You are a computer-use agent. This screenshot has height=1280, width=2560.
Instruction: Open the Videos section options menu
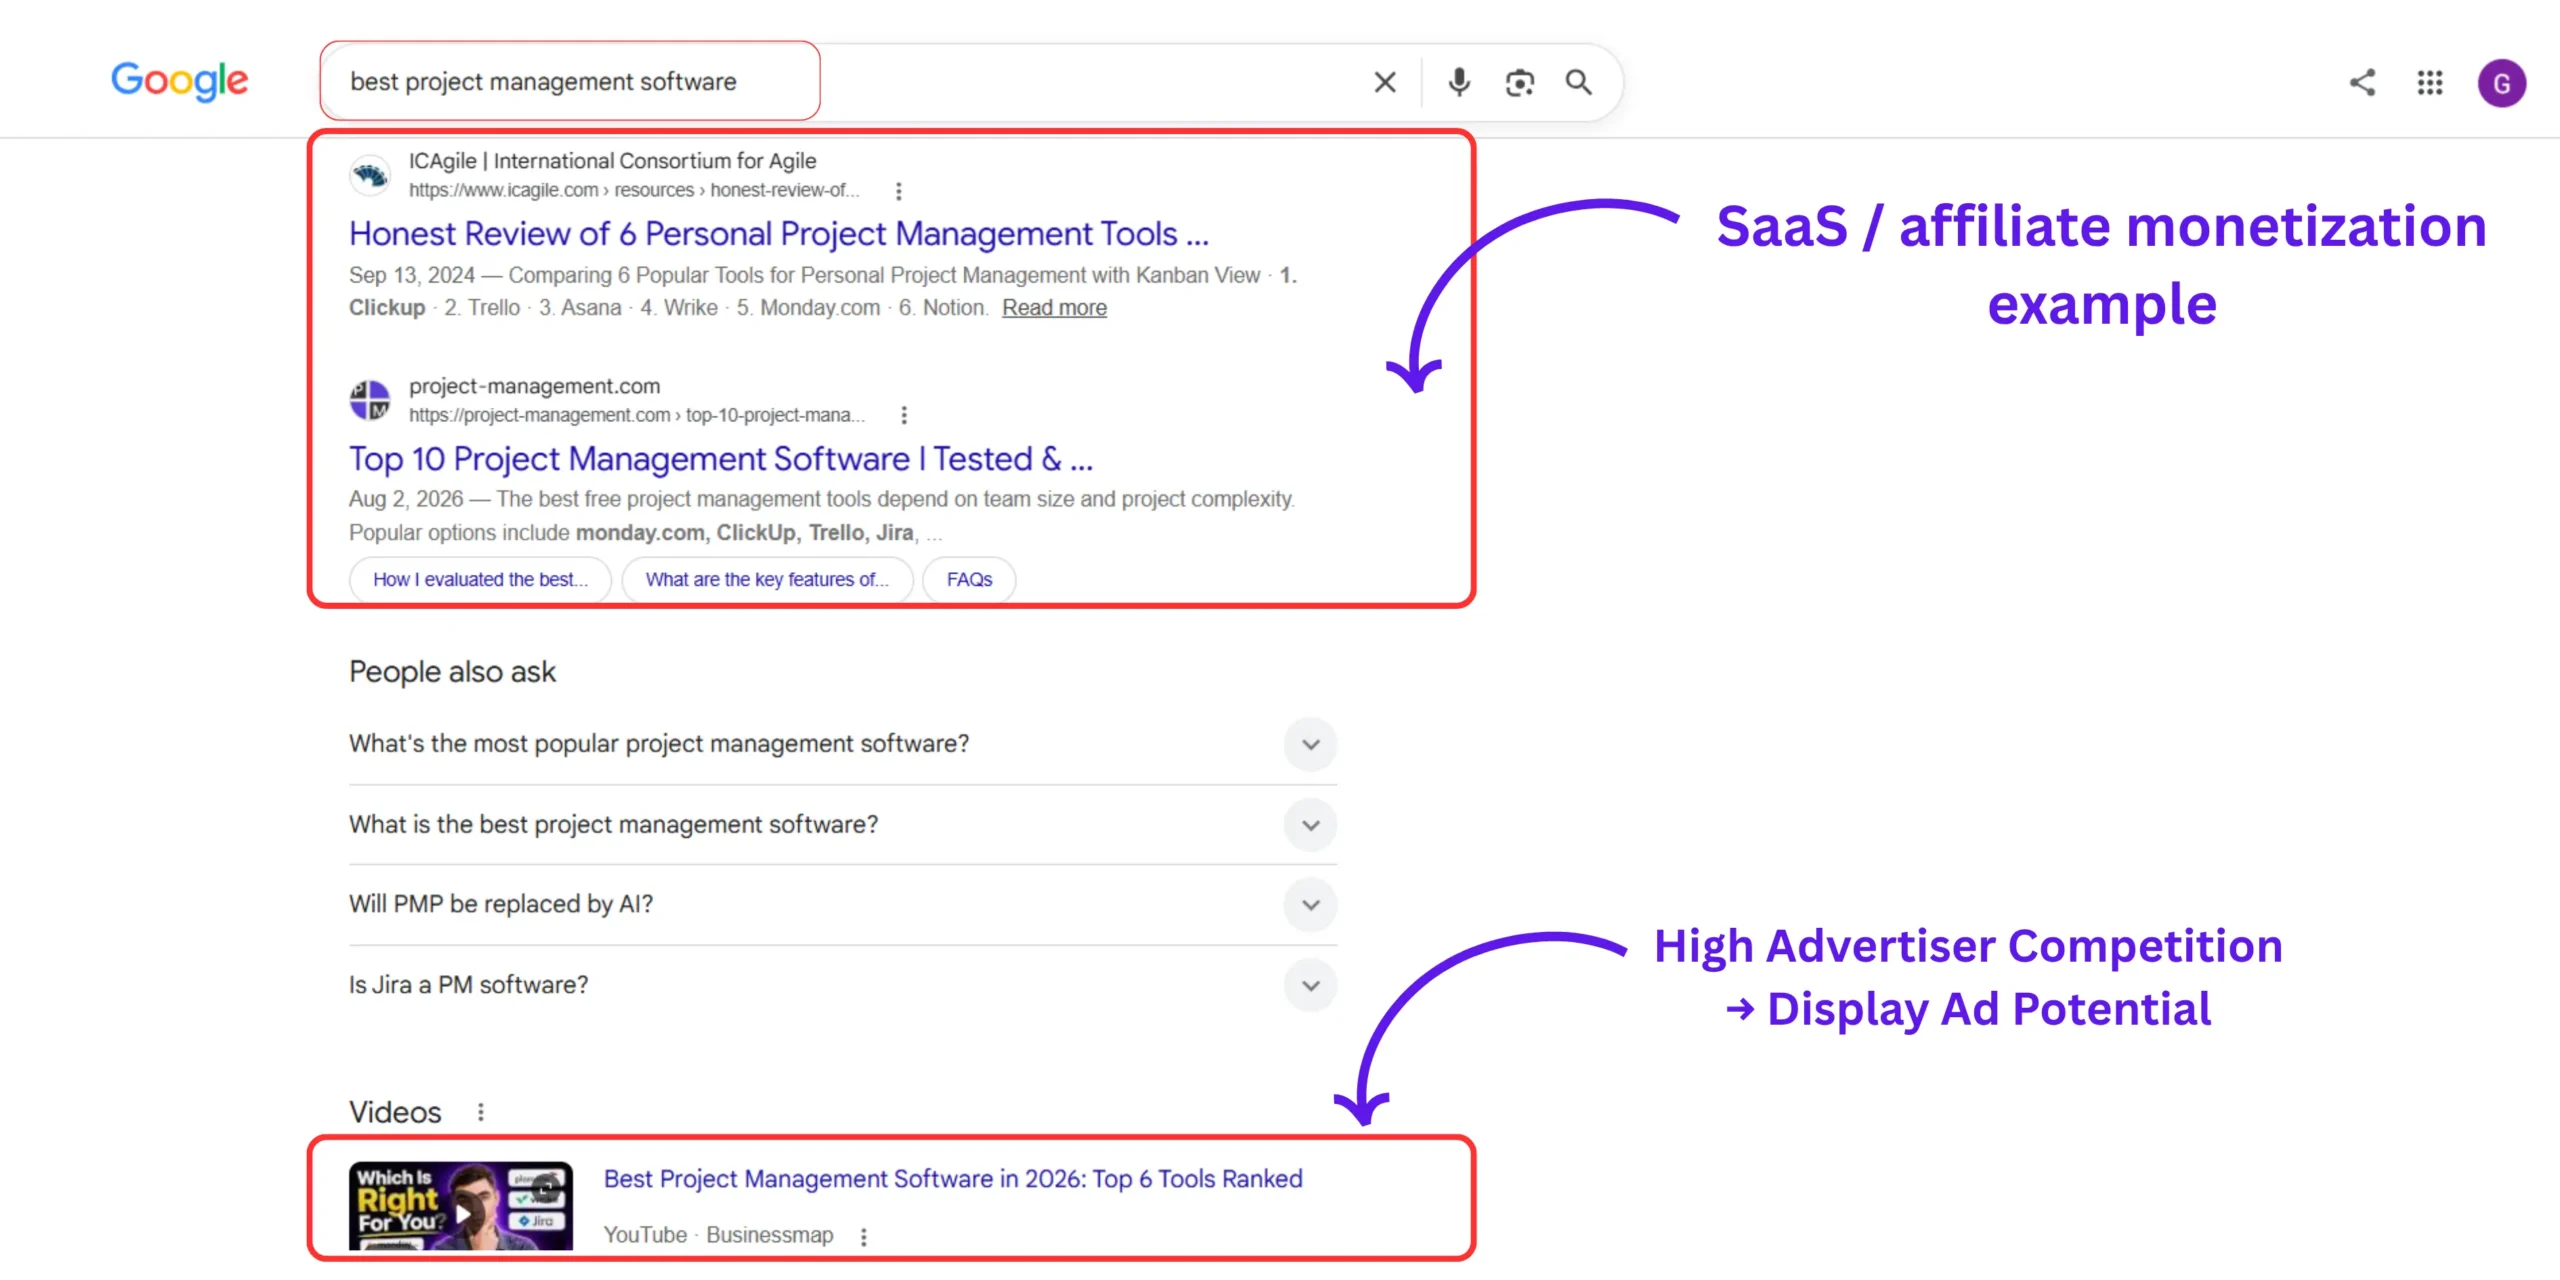click(481, 1112)
